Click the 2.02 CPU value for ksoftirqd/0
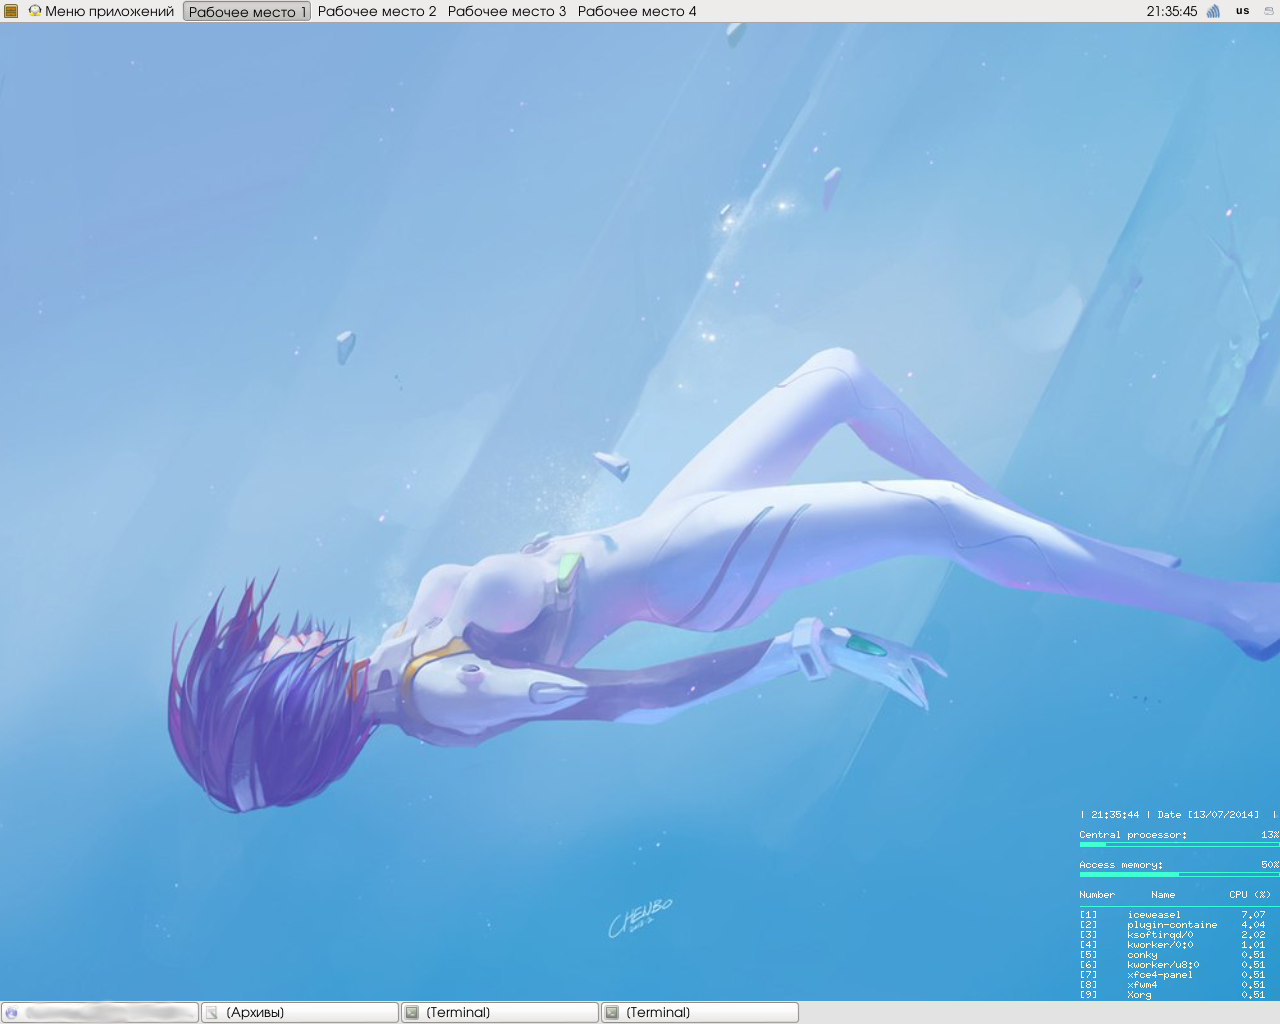The height and width of the screenshot is (1024, 1280). click(x=1253, y=935)
